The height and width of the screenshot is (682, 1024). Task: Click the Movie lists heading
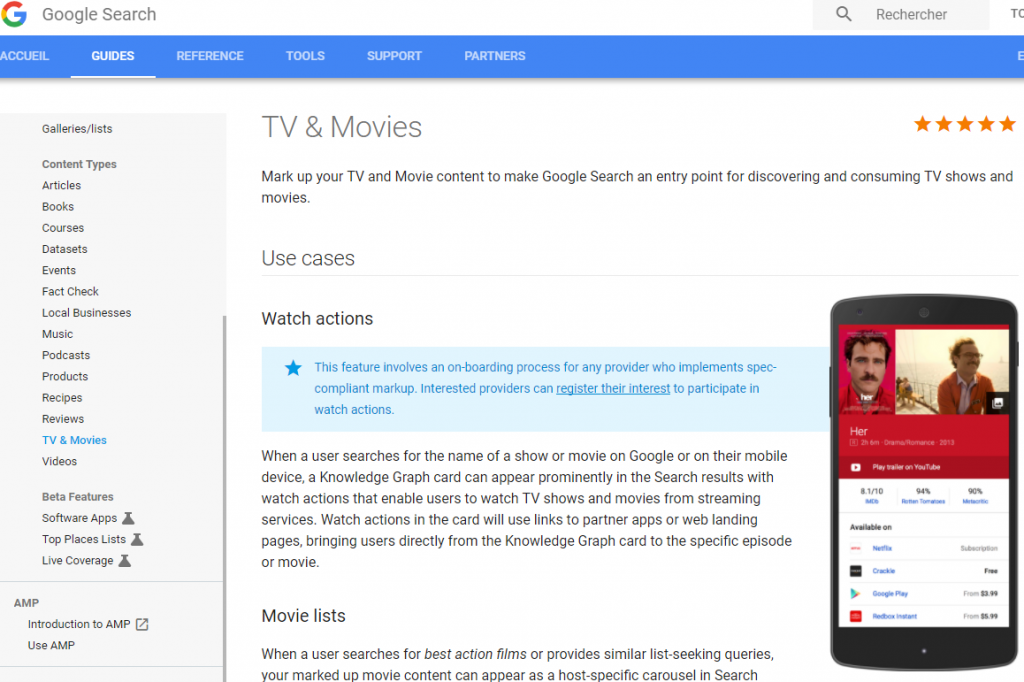click(304, 616)
